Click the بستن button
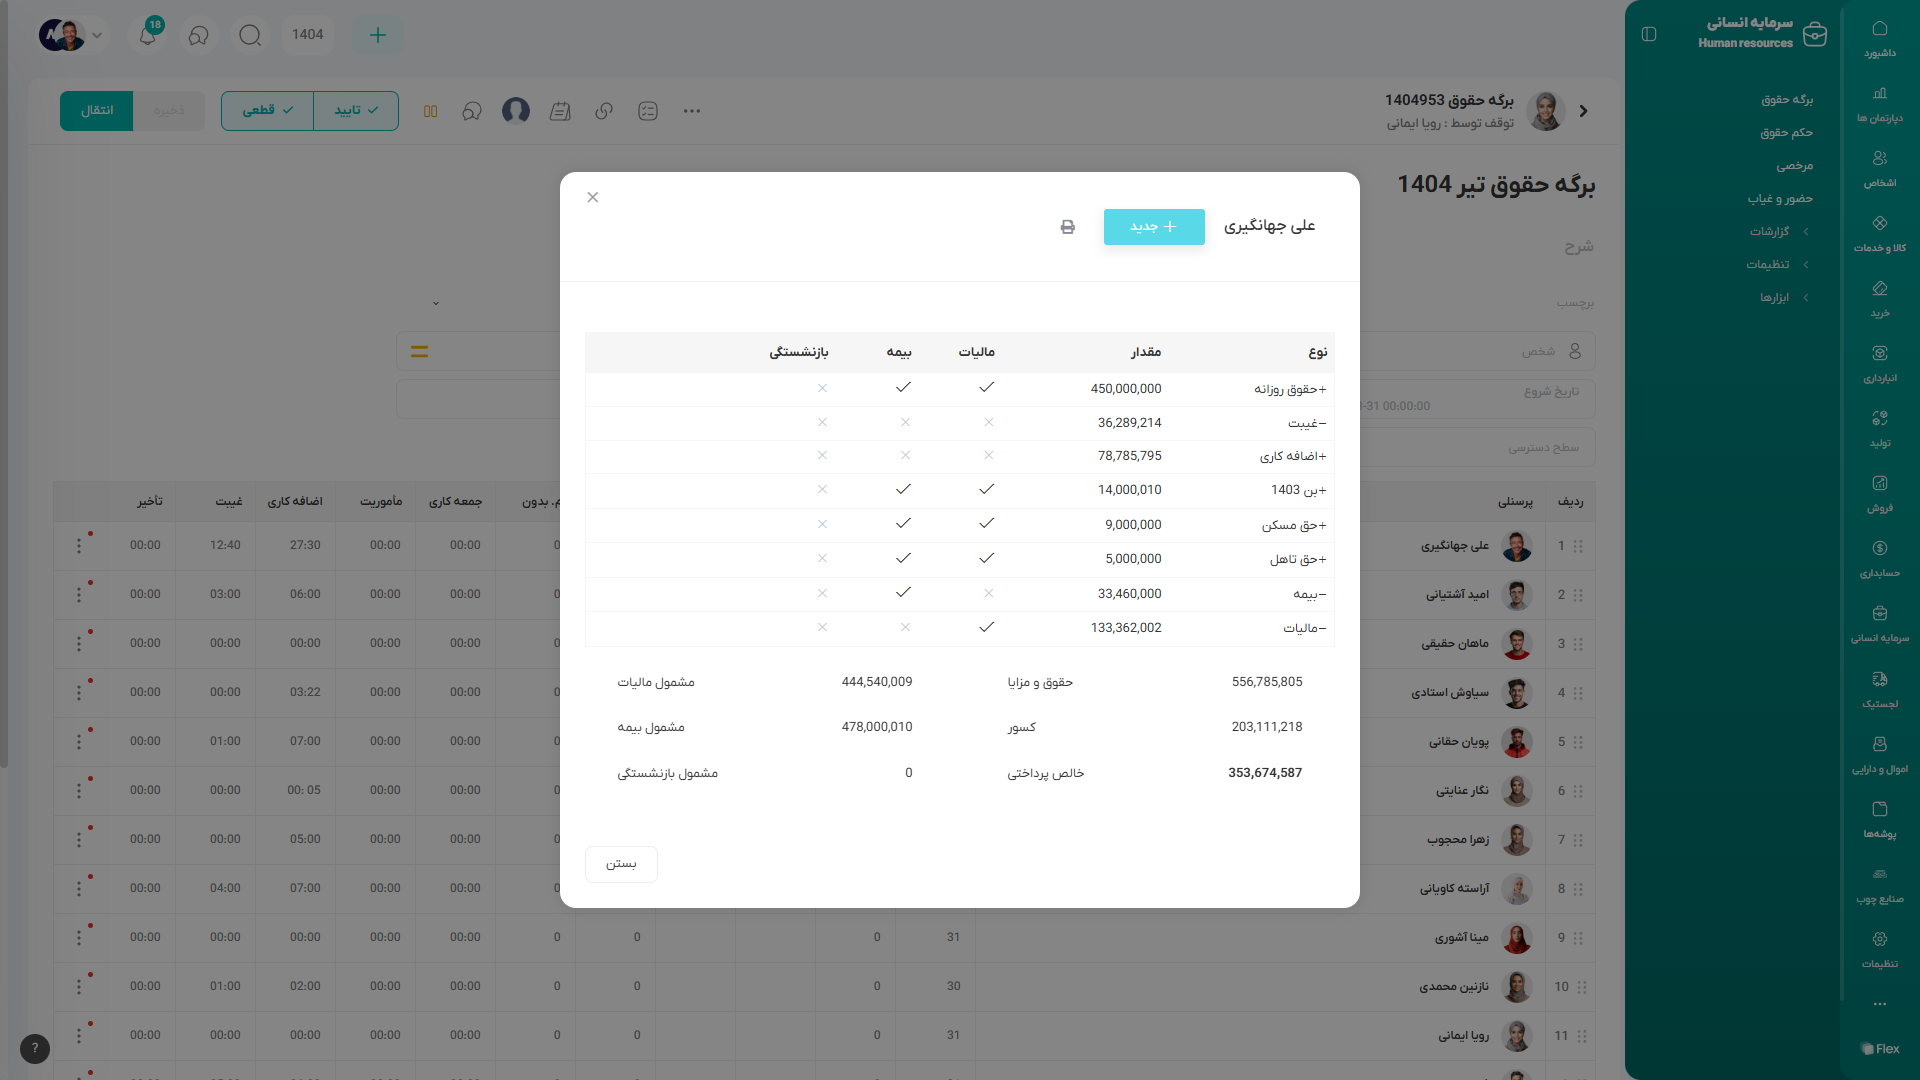Screen dimensions: 1920x1080 click(x=621, y=864)
